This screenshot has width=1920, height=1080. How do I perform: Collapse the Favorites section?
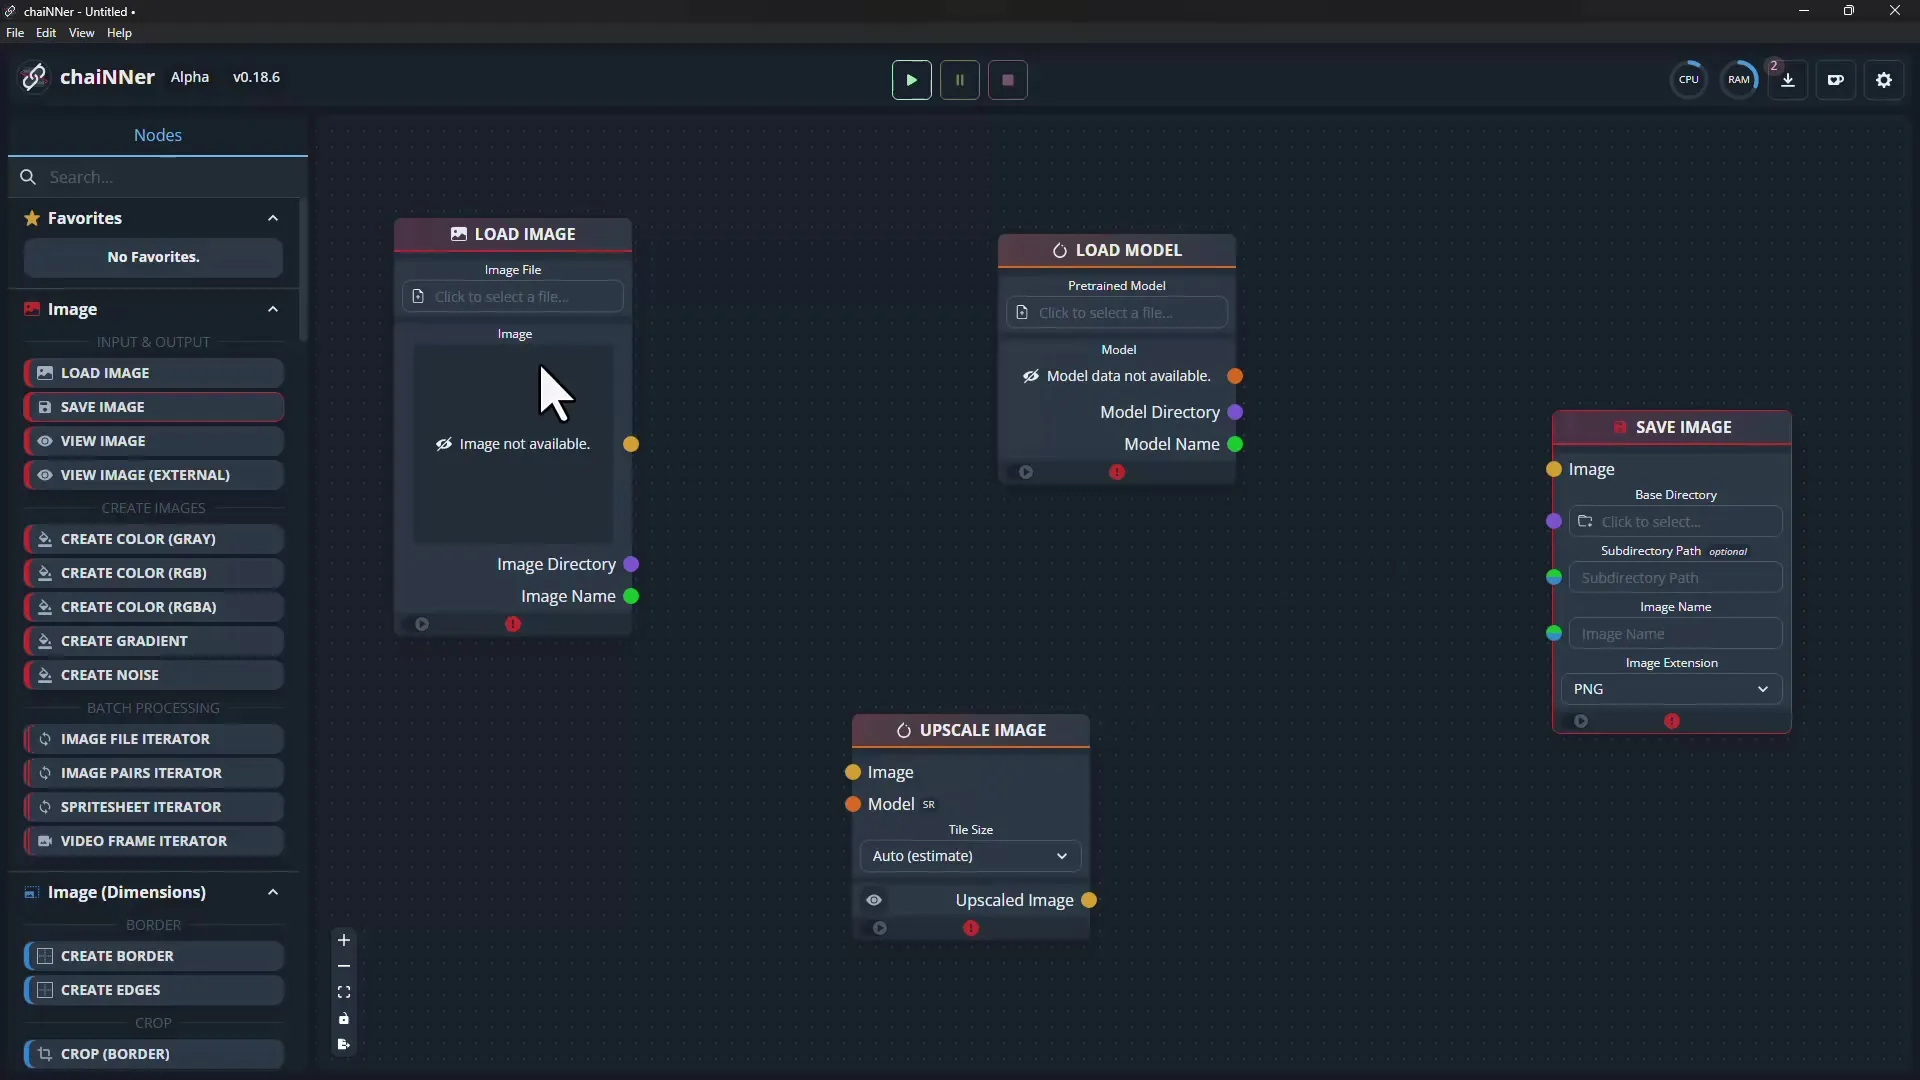[273, 218]
